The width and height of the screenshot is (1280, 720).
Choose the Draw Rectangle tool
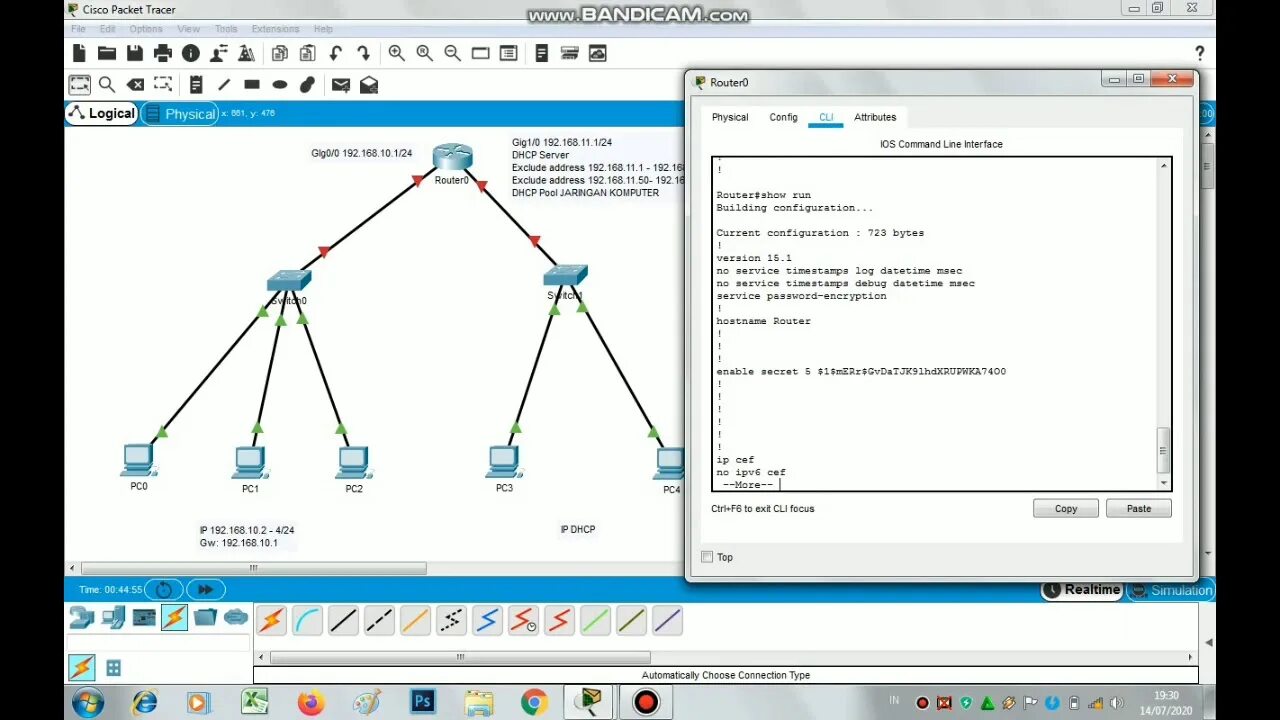click(x=252, y=85)
